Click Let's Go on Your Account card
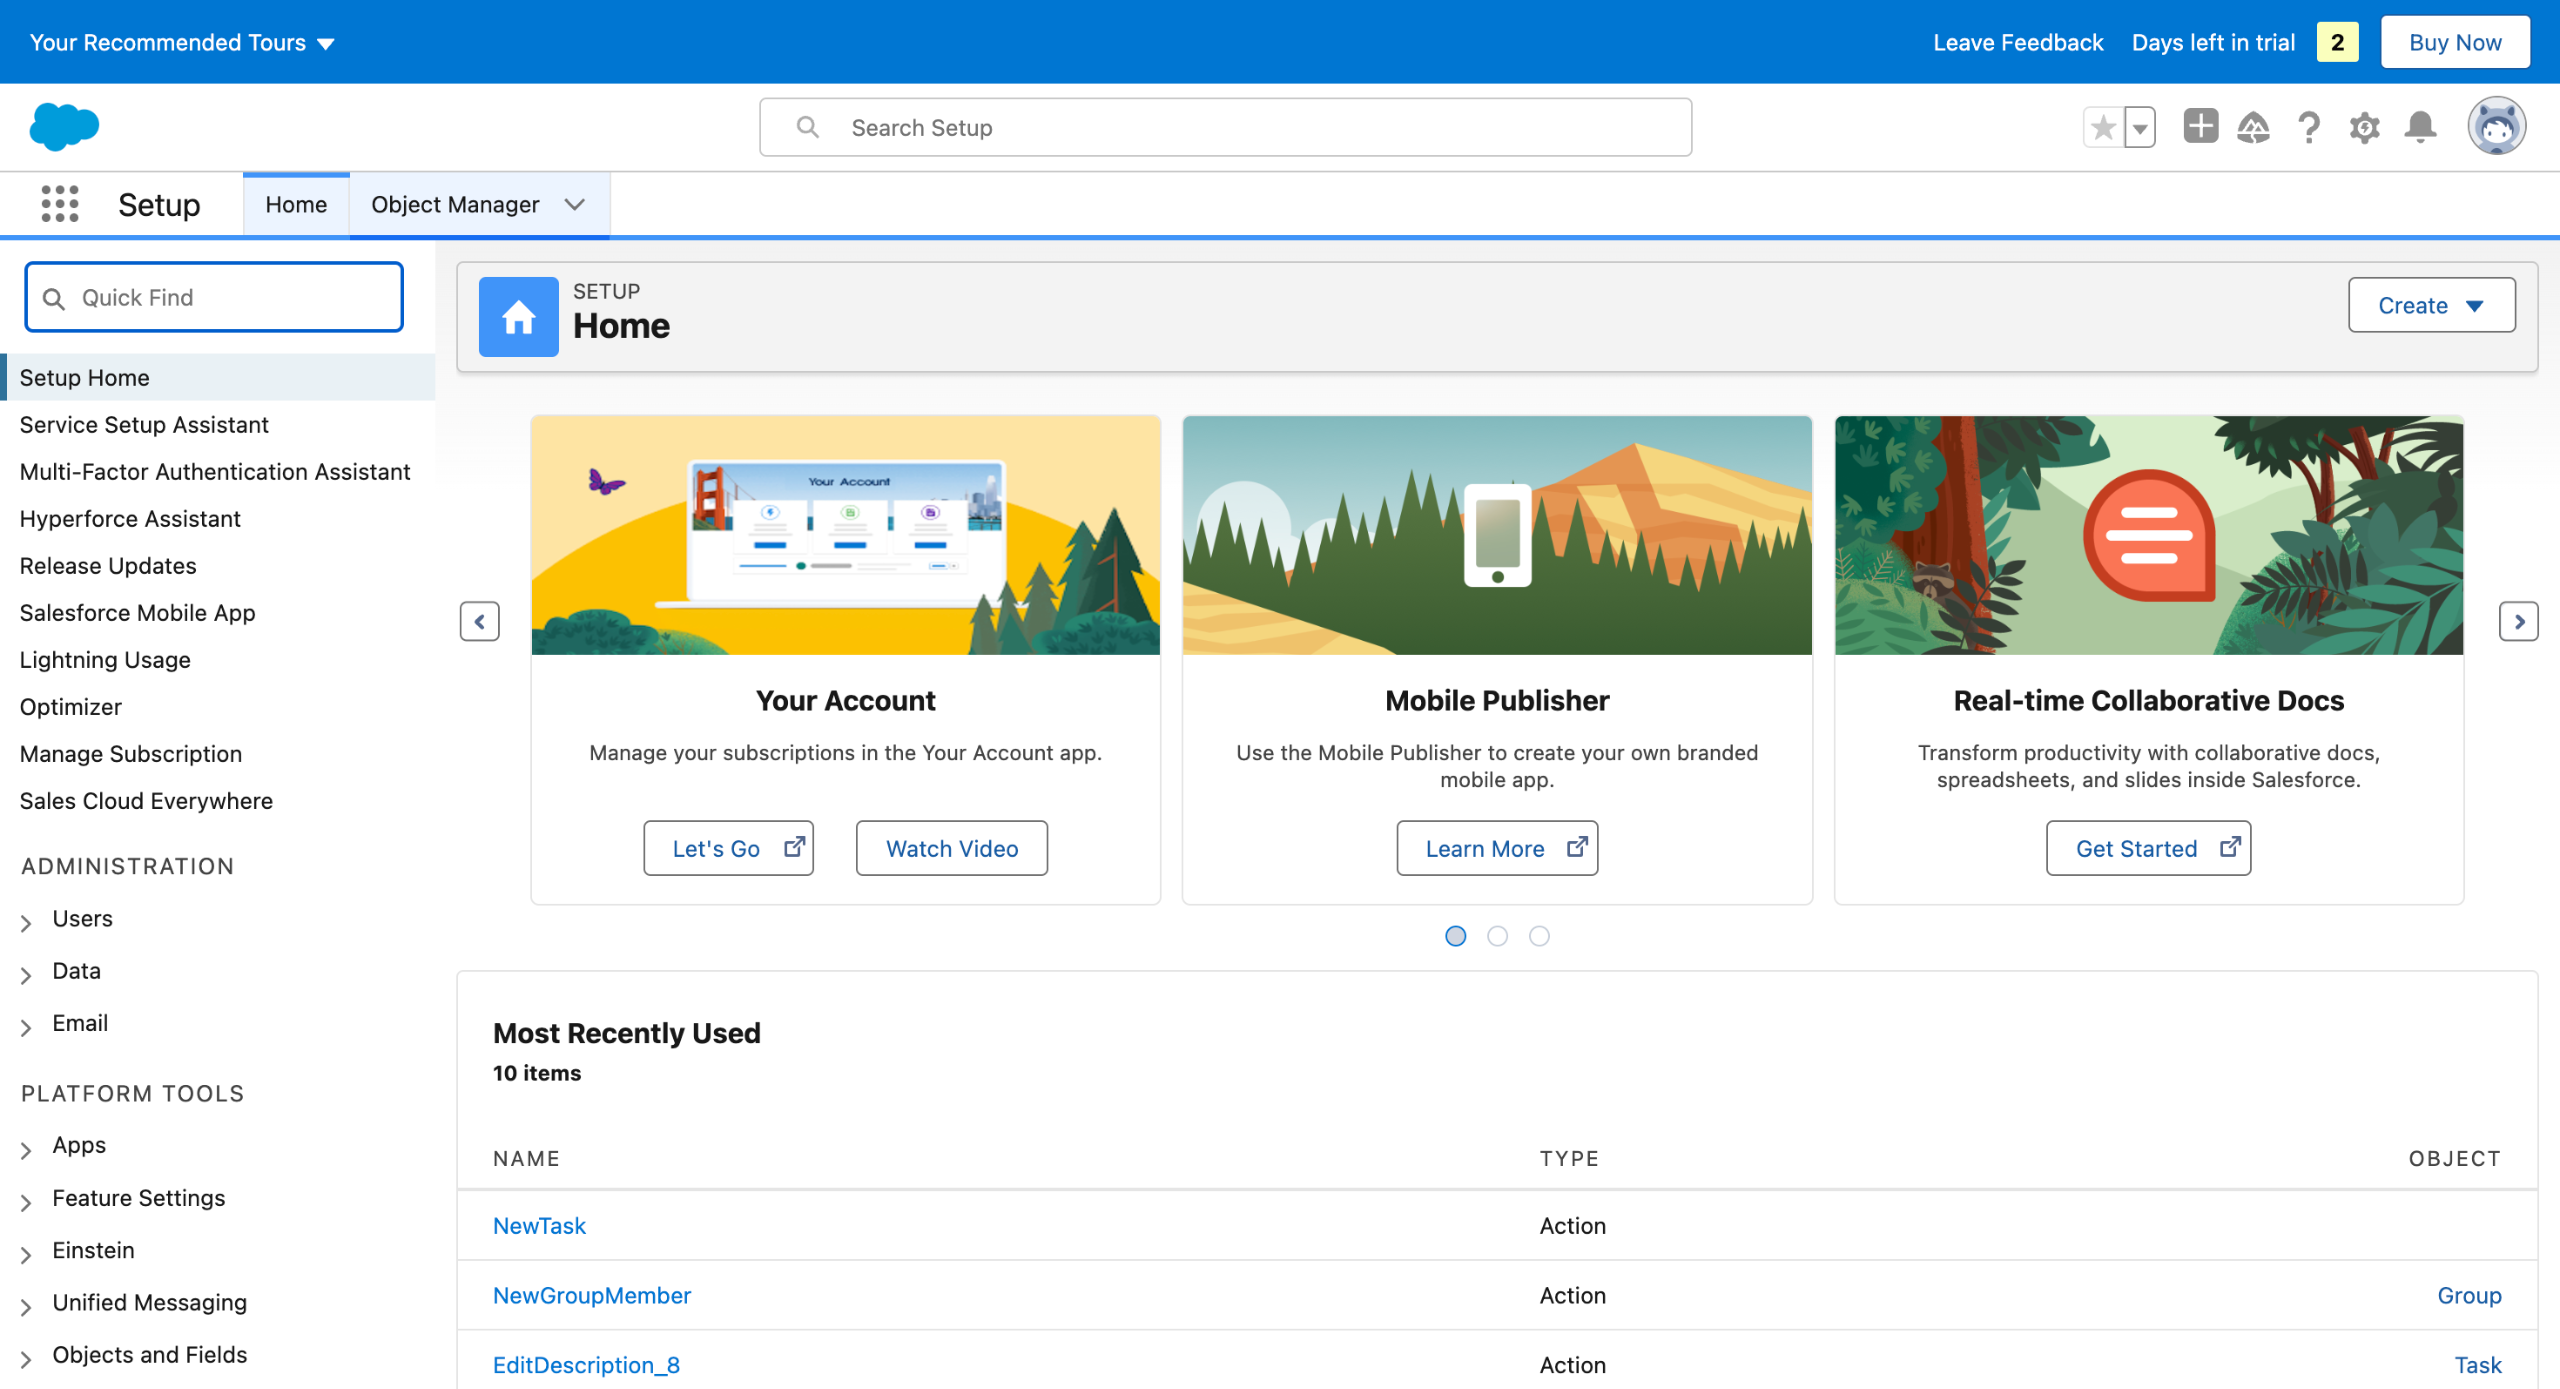Viewport: 2560px width, 1389px height. 728,848
